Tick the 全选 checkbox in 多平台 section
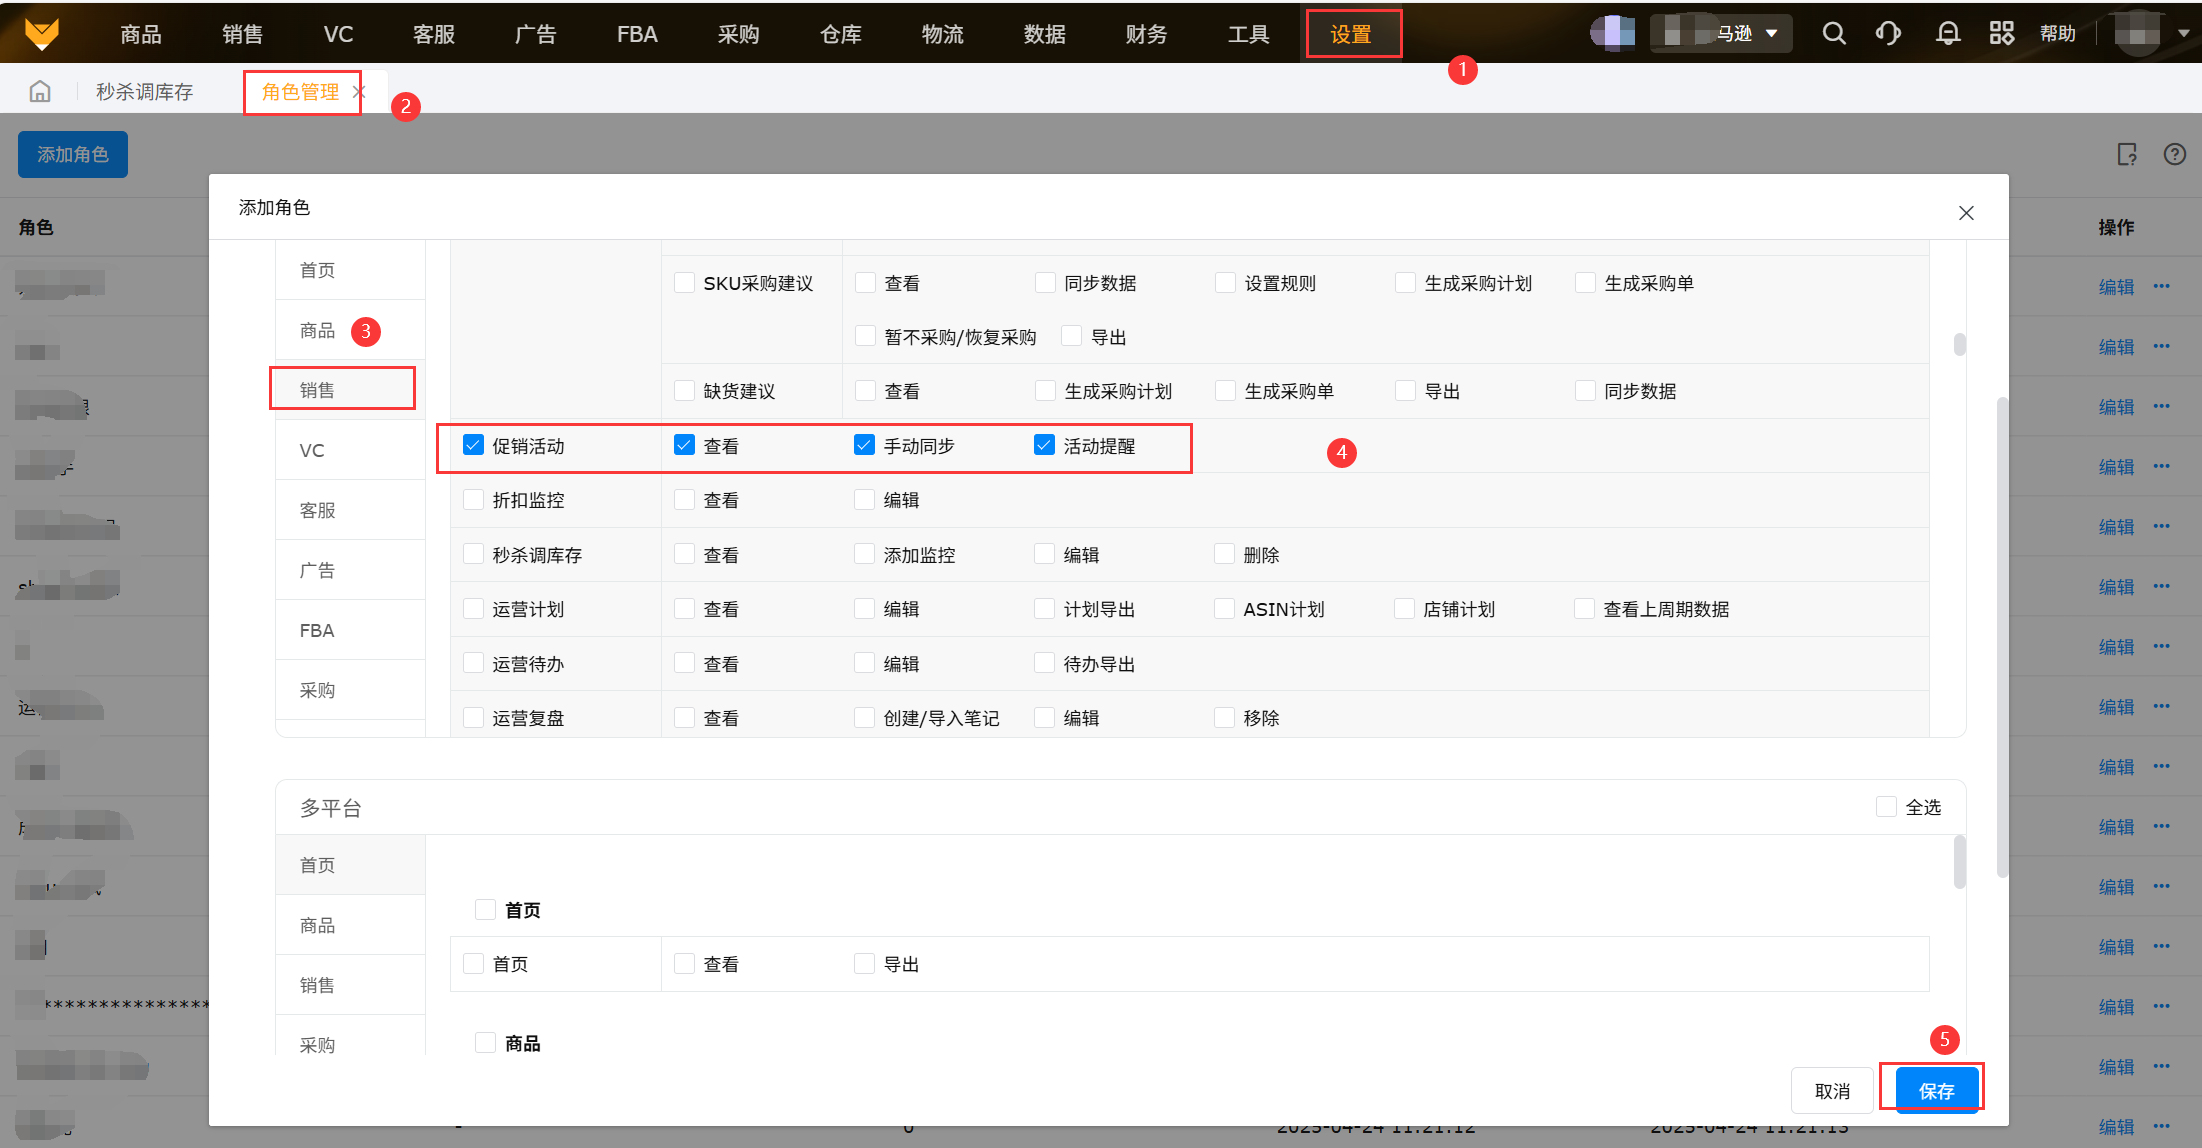The image size is (2202, 1148). [1886, 807]
